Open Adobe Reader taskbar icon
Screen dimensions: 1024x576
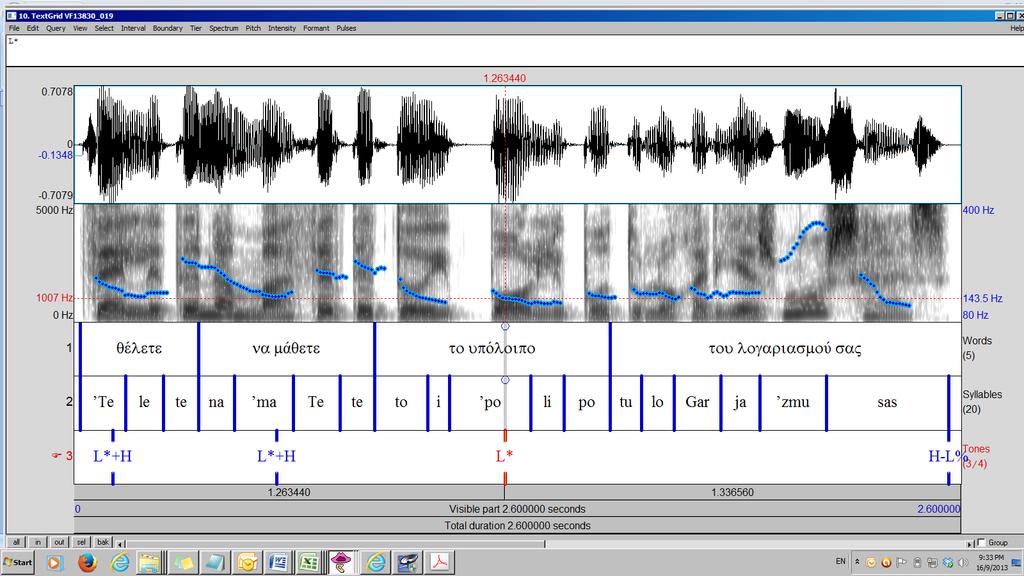[x=440, y=562]
